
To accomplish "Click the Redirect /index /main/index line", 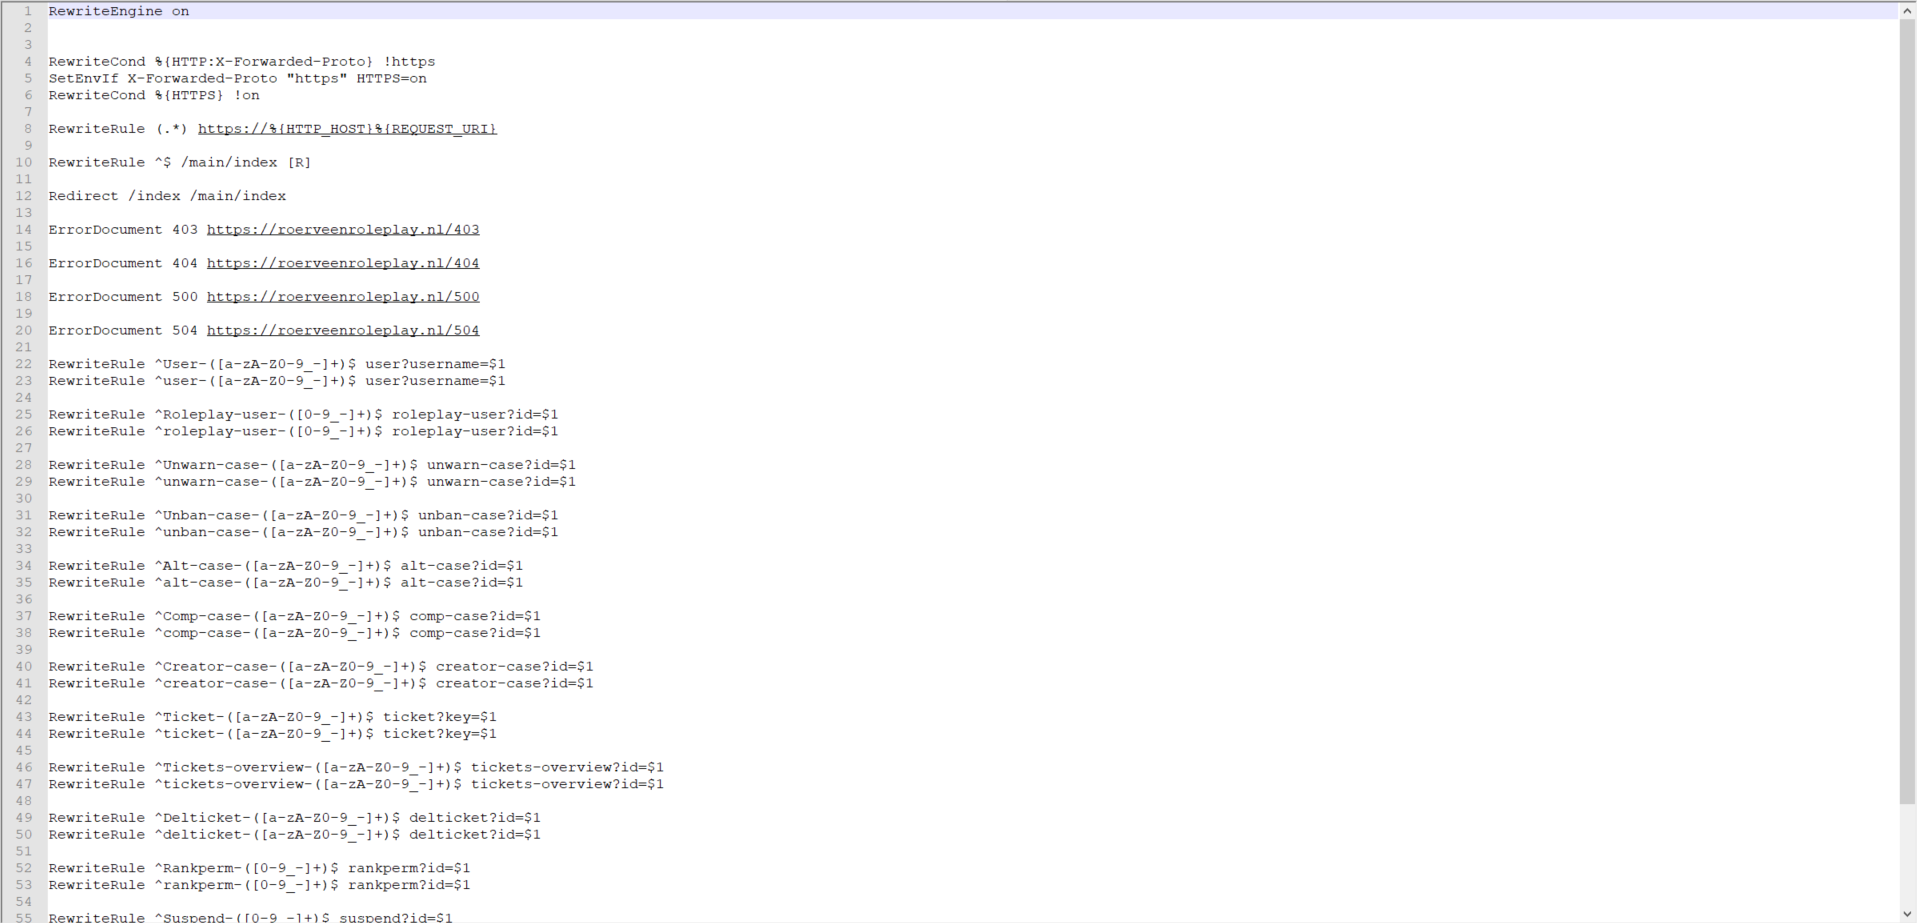I will [167, 196].
